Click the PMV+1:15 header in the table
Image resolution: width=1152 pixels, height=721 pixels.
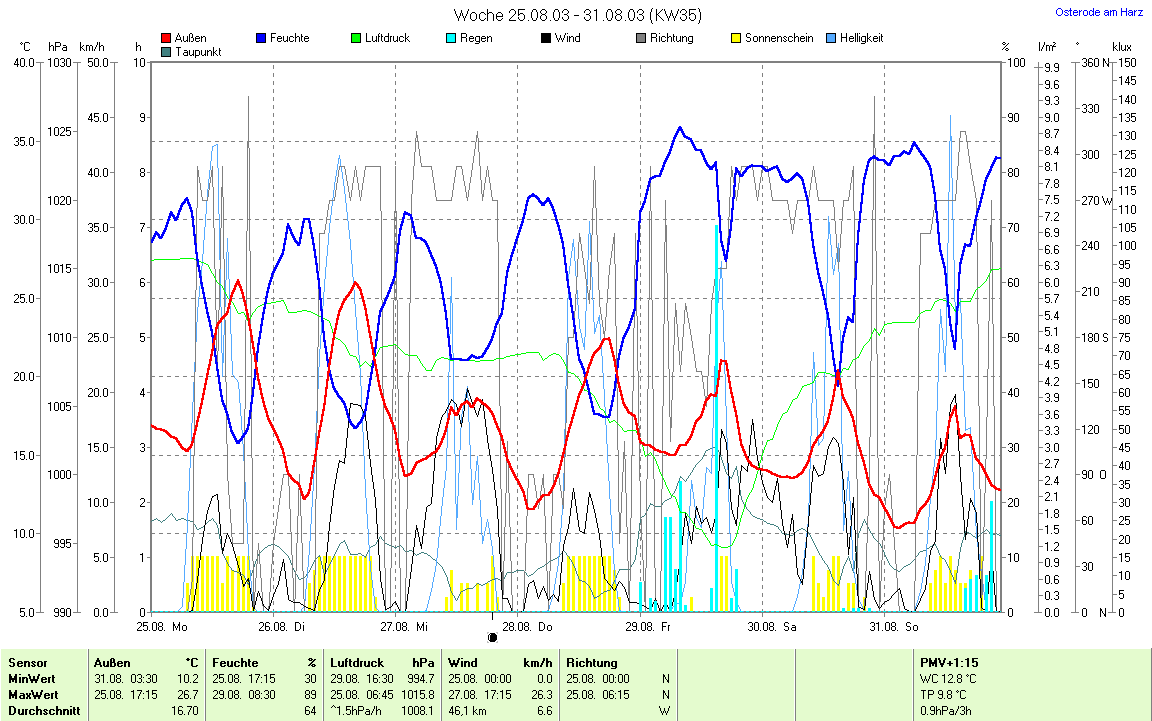(x=949, y=663)
